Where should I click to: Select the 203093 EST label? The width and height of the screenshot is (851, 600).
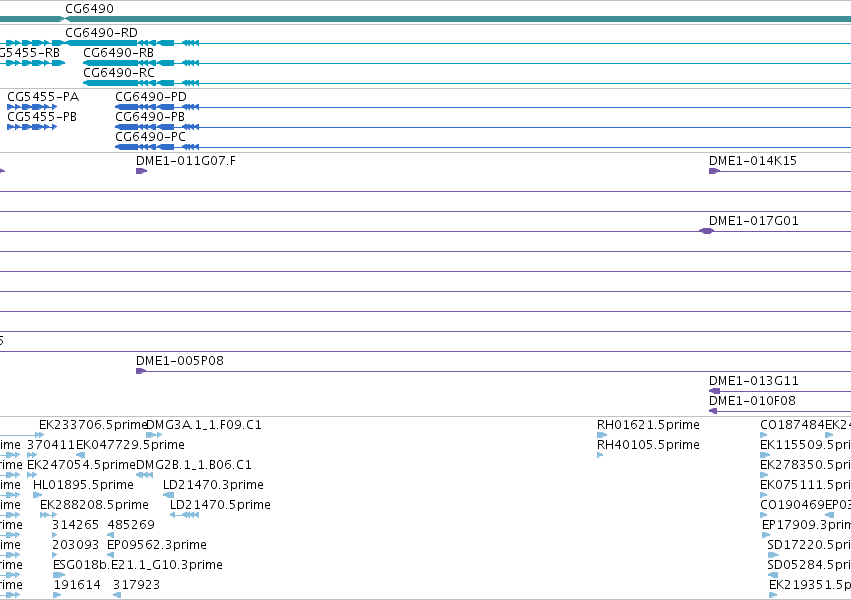point(75,545)
